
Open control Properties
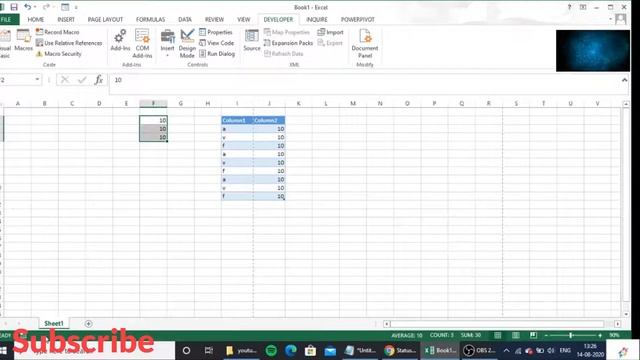click(216, 32)
